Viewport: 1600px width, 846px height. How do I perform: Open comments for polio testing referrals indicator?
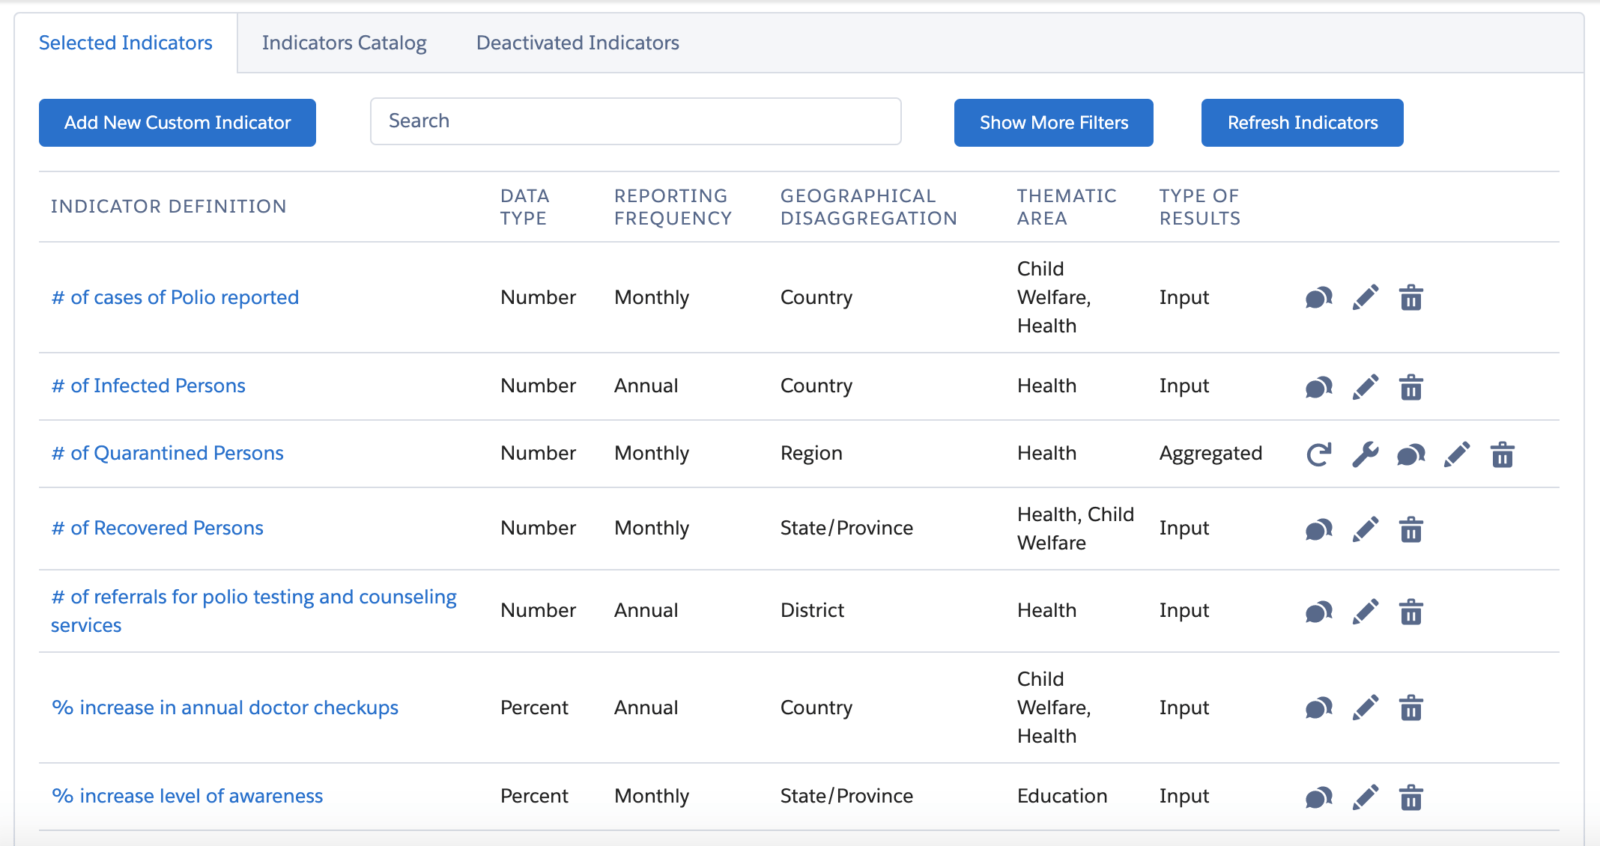point(1319,612)
